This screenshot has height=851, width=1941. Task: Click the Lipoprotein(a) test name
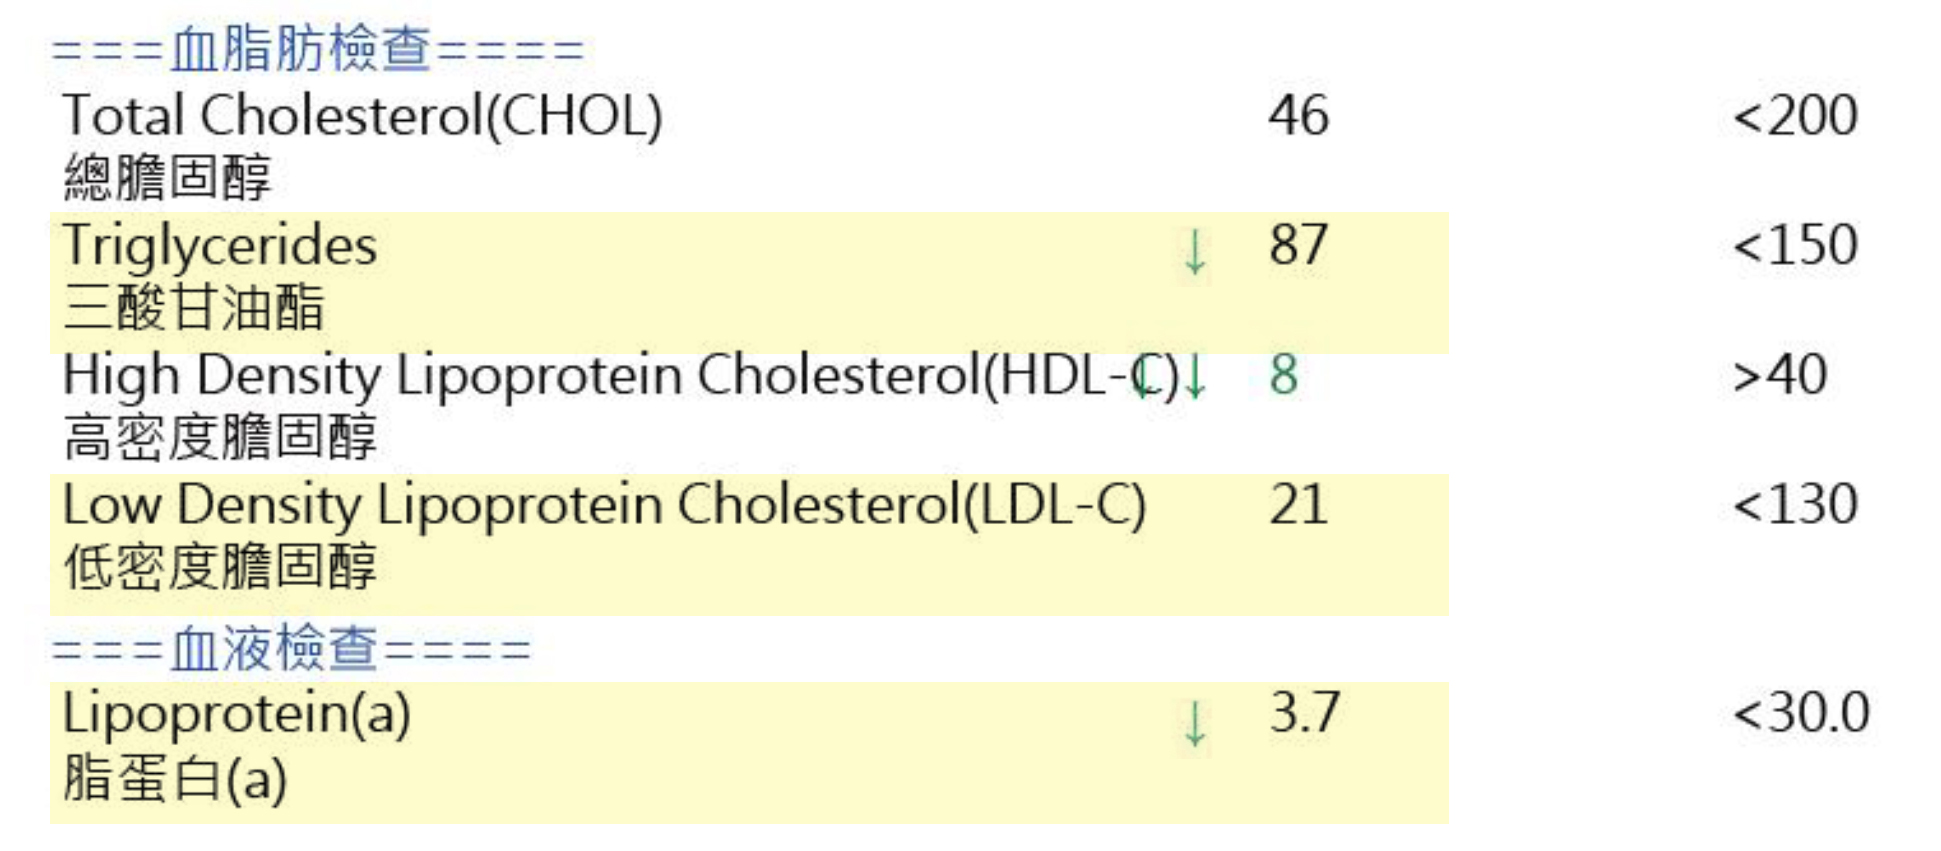tap(236, 713)
